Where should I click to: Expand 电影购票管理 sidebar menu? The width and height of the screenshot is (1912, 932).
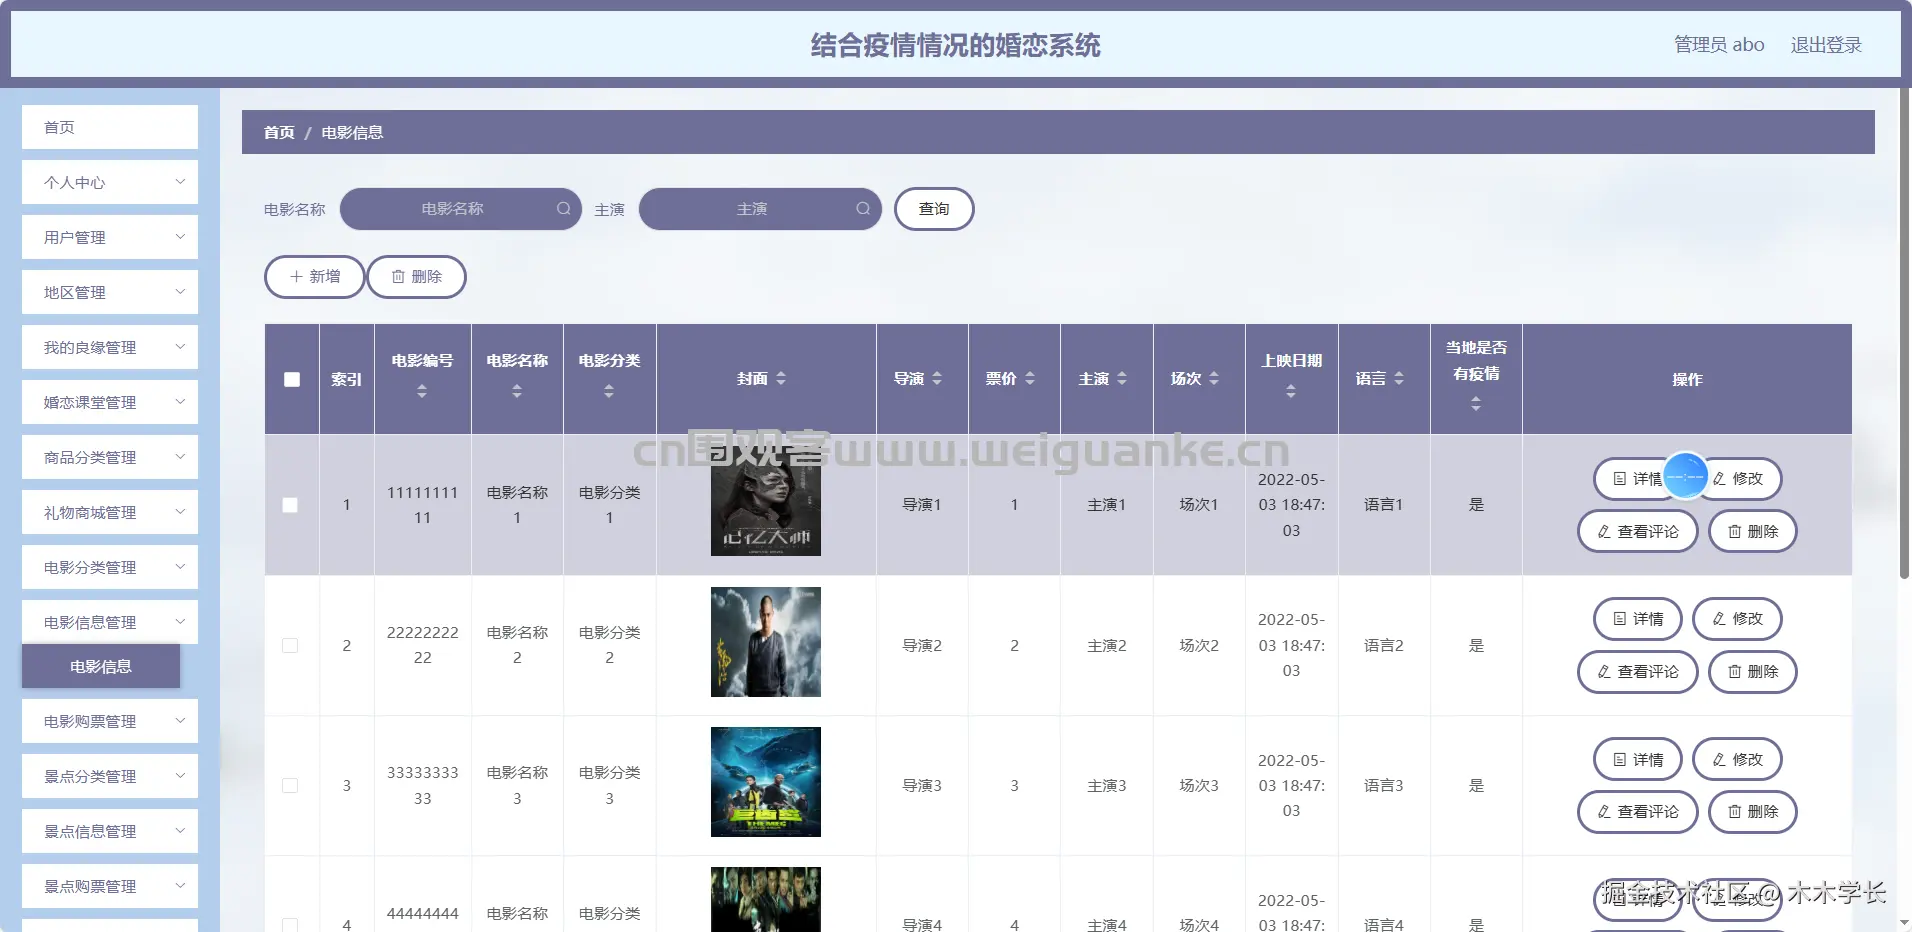click(x=110, y=721)
